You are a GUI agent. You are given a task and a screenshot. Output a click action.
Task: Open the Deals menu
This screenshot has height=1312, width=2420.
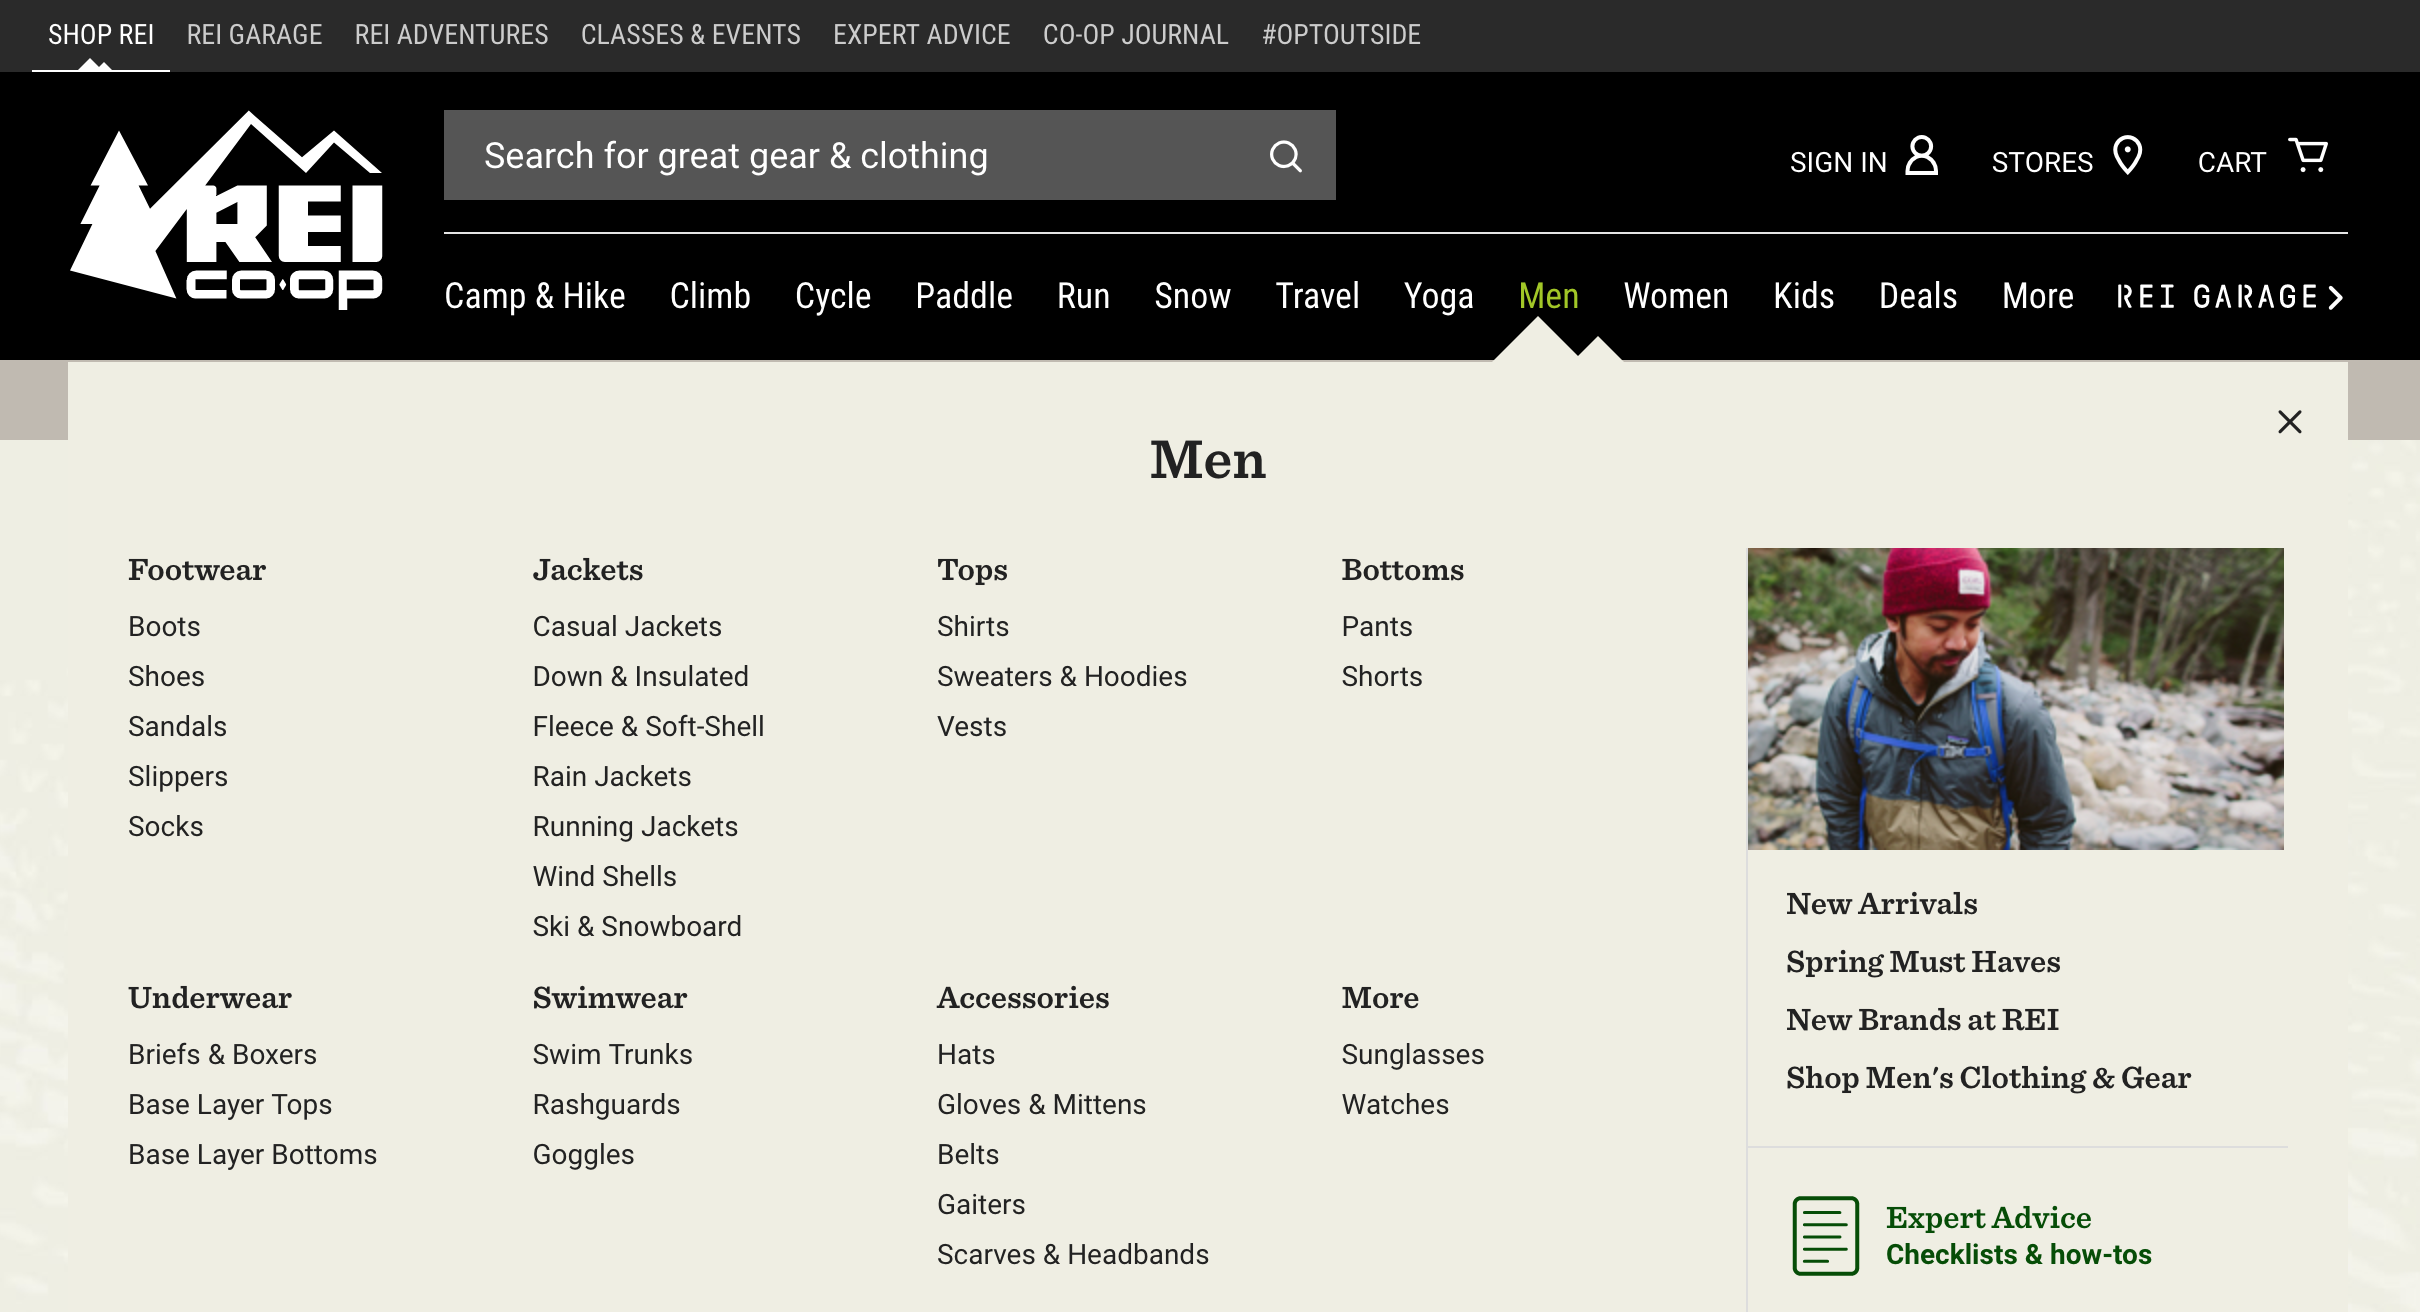click(x=1918, y=296)
